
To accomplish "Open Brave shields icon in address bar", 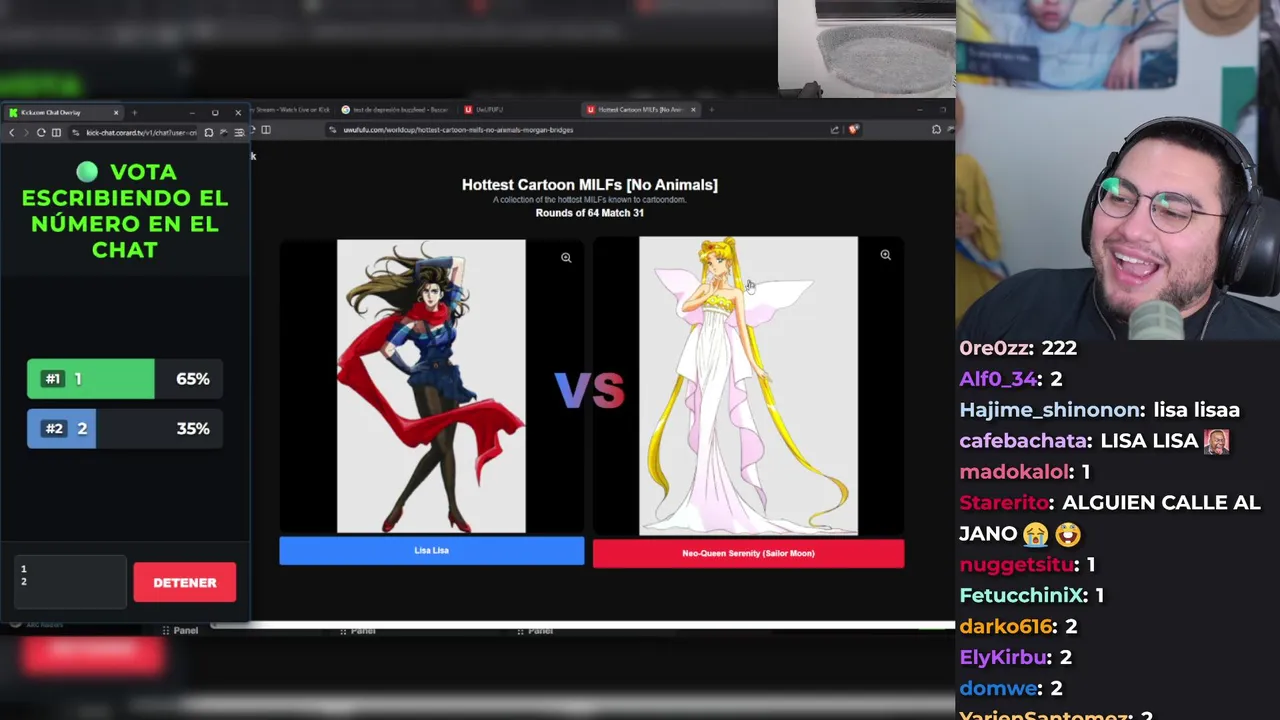I will point(853,129).
